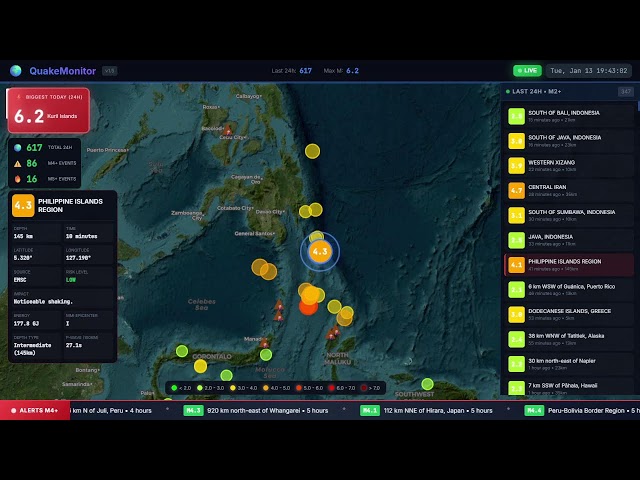Click the flame icon beside 16 M5+ events
The height and width of the screenshot is (480, 640).
pyautogui.click(x=18, y=179)
